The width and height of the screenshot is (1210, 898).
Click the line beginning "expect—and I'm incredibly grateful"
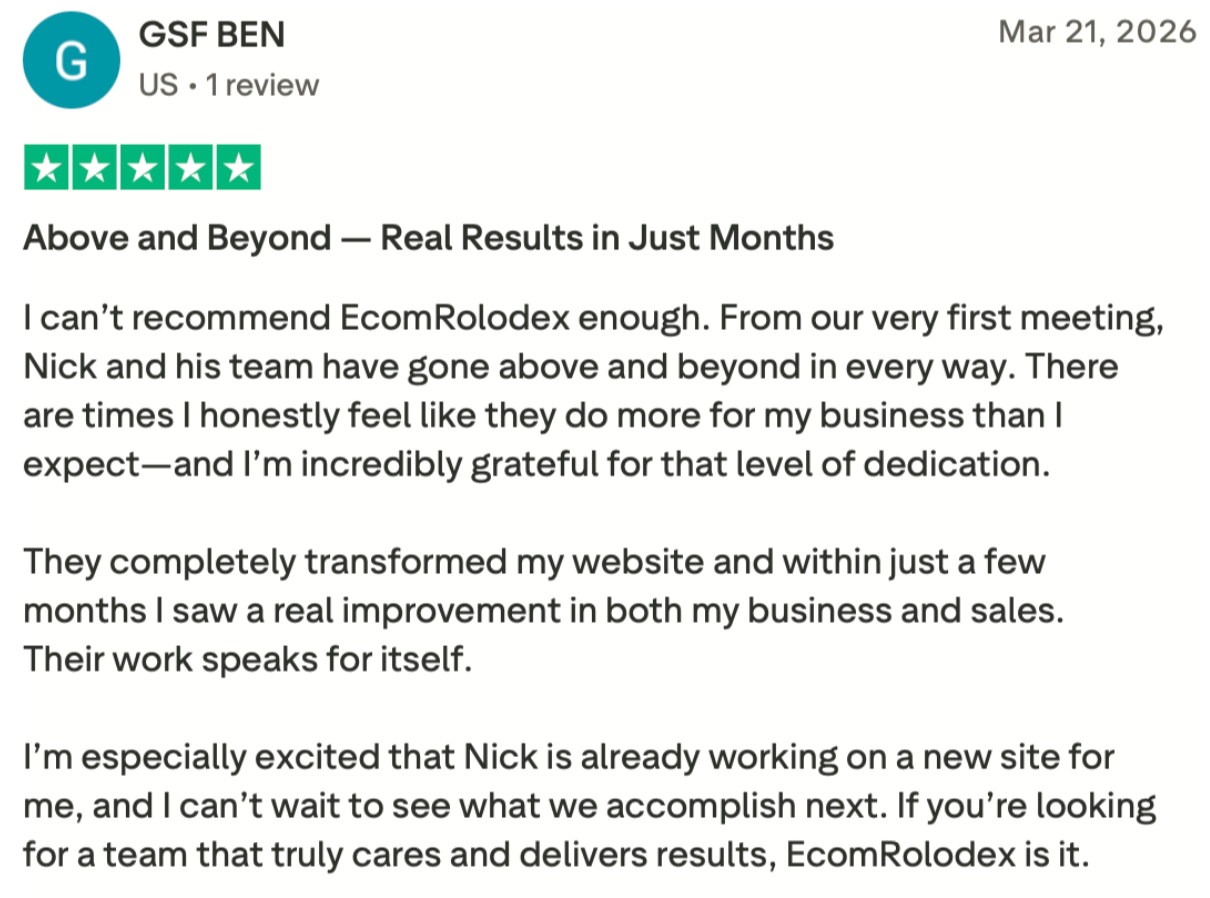coord(537,465)
